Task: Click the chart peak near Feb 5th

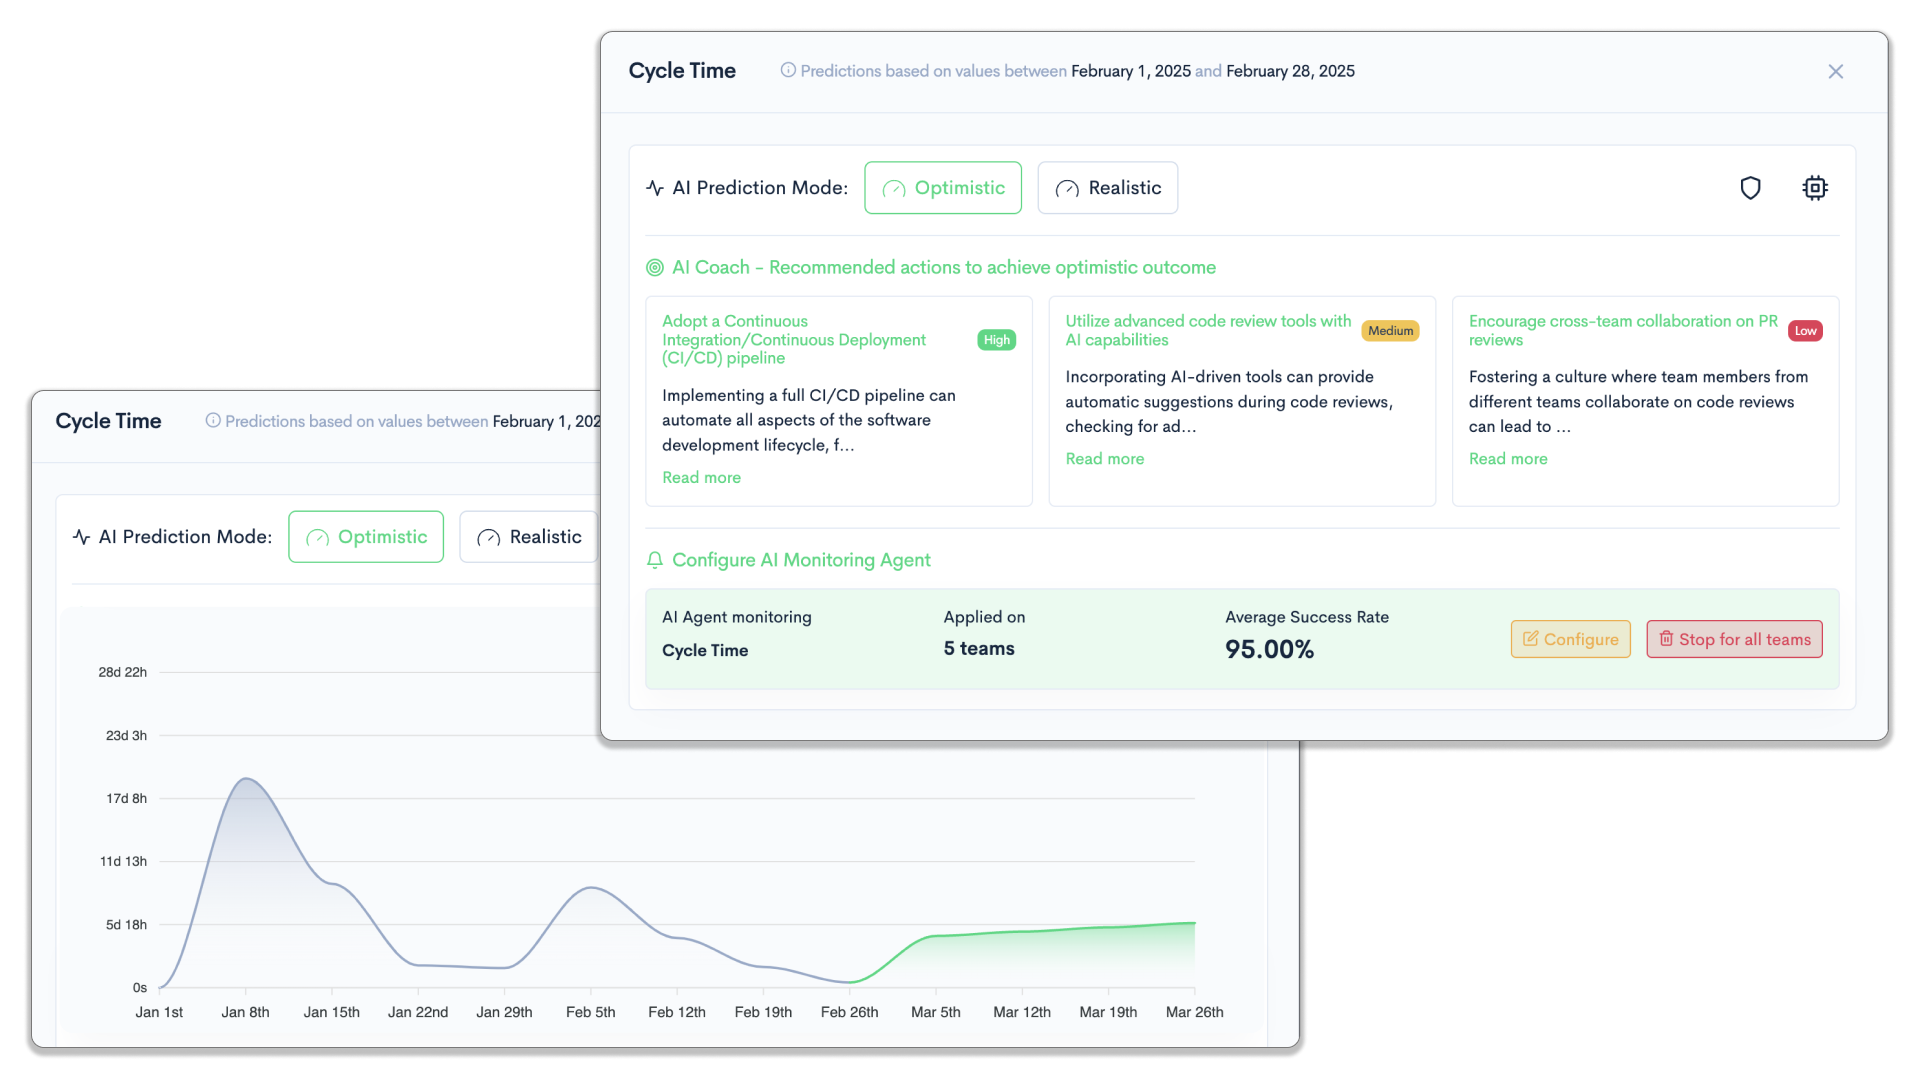Action: click(x=591, y=888)
